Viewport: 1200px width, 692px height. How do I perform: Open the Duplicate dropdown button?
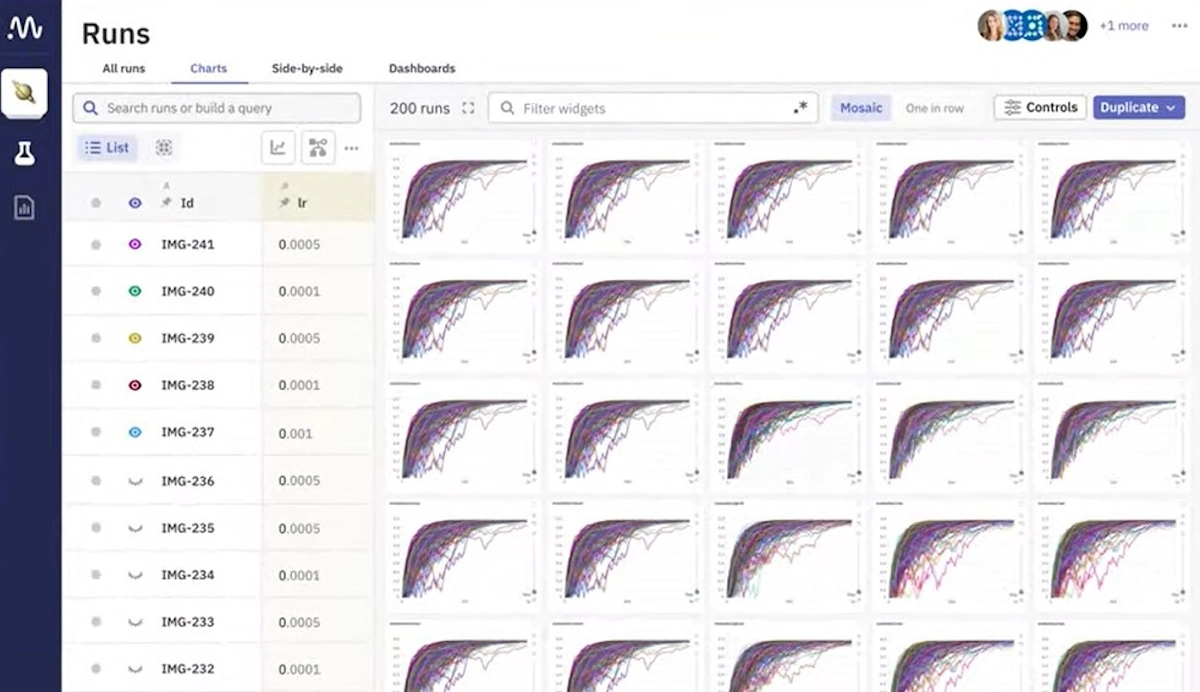click(x=1139, y=107)
